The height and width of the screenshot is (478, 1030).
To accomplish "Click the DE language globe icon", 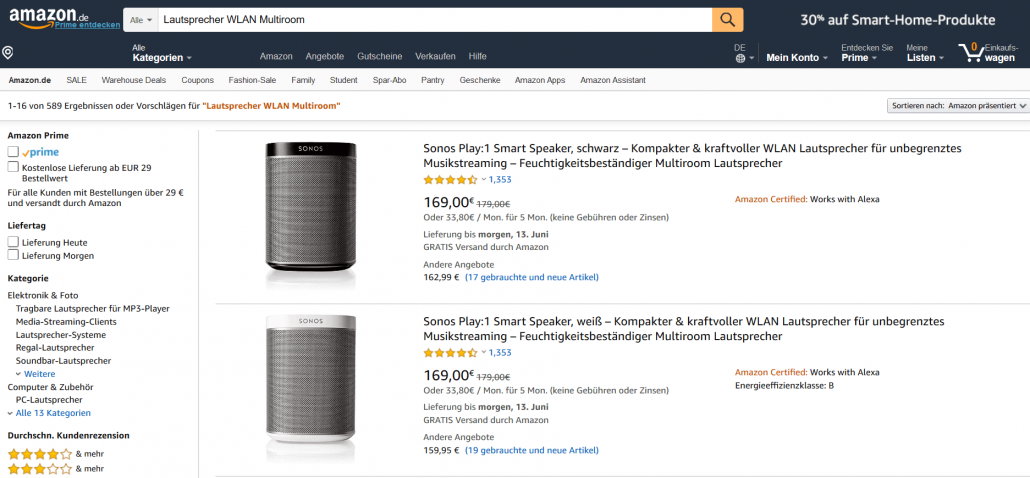I will (740, 58).
